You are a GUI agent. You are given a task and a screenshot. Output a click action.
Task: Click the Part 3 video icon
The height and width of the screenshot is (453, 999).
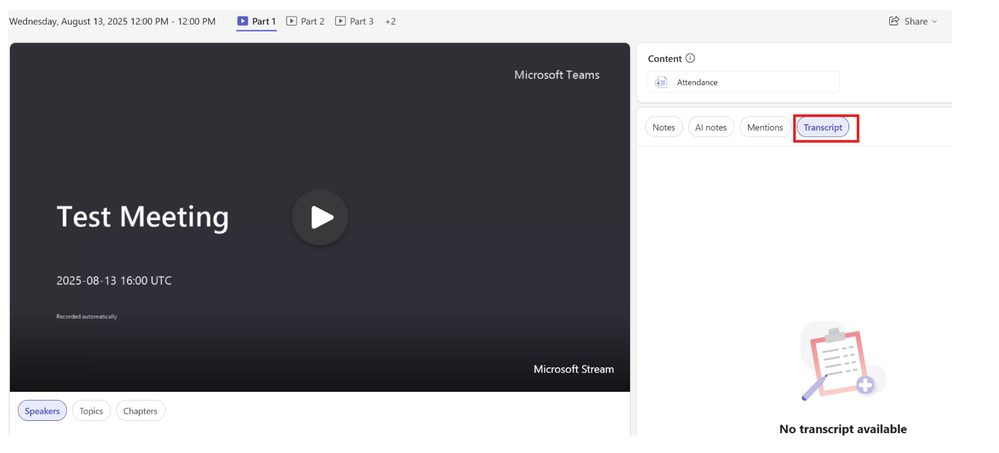coord(340,21)
